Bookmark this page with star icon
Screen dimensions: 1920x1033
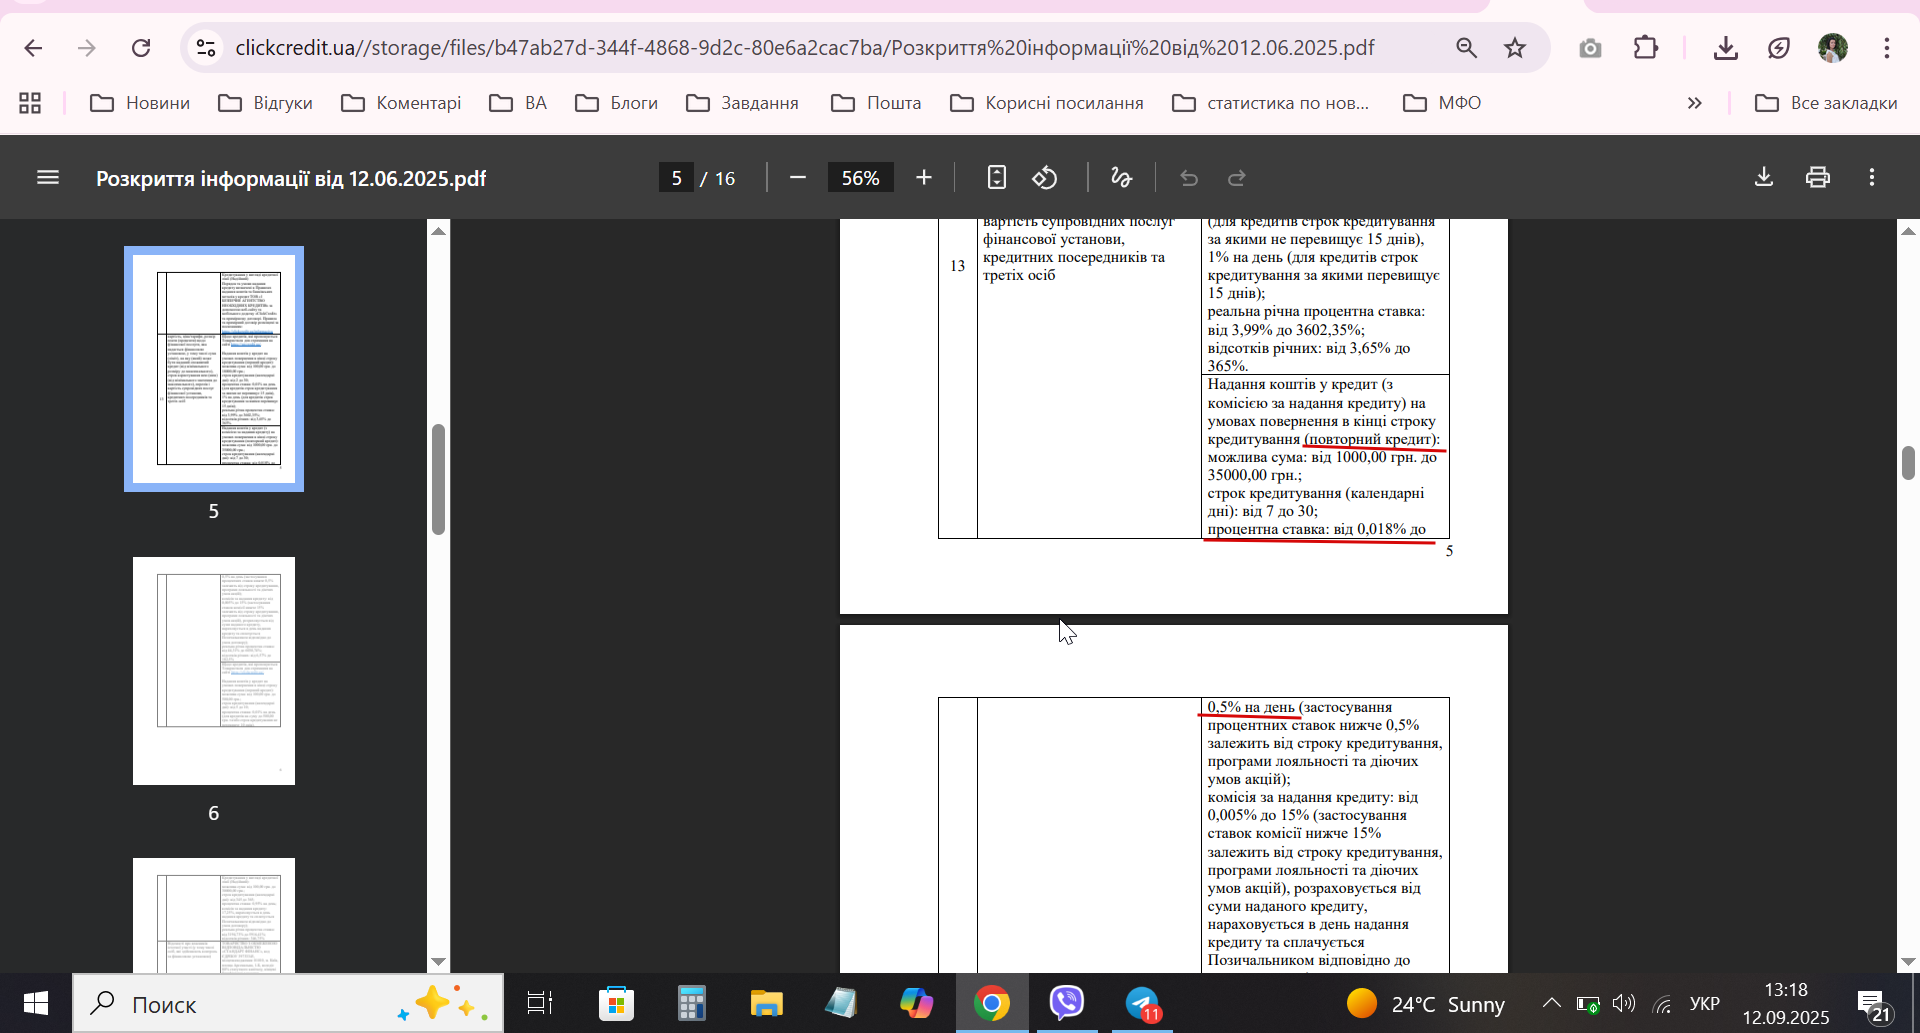[1515, 48]
